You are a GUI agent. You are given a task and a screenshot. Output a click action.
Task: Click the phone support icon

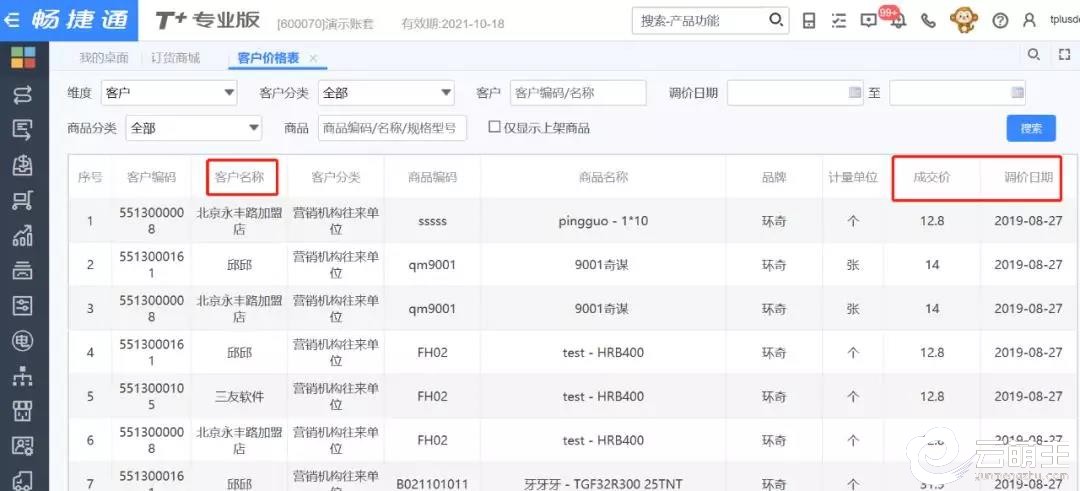click(928, 21)
